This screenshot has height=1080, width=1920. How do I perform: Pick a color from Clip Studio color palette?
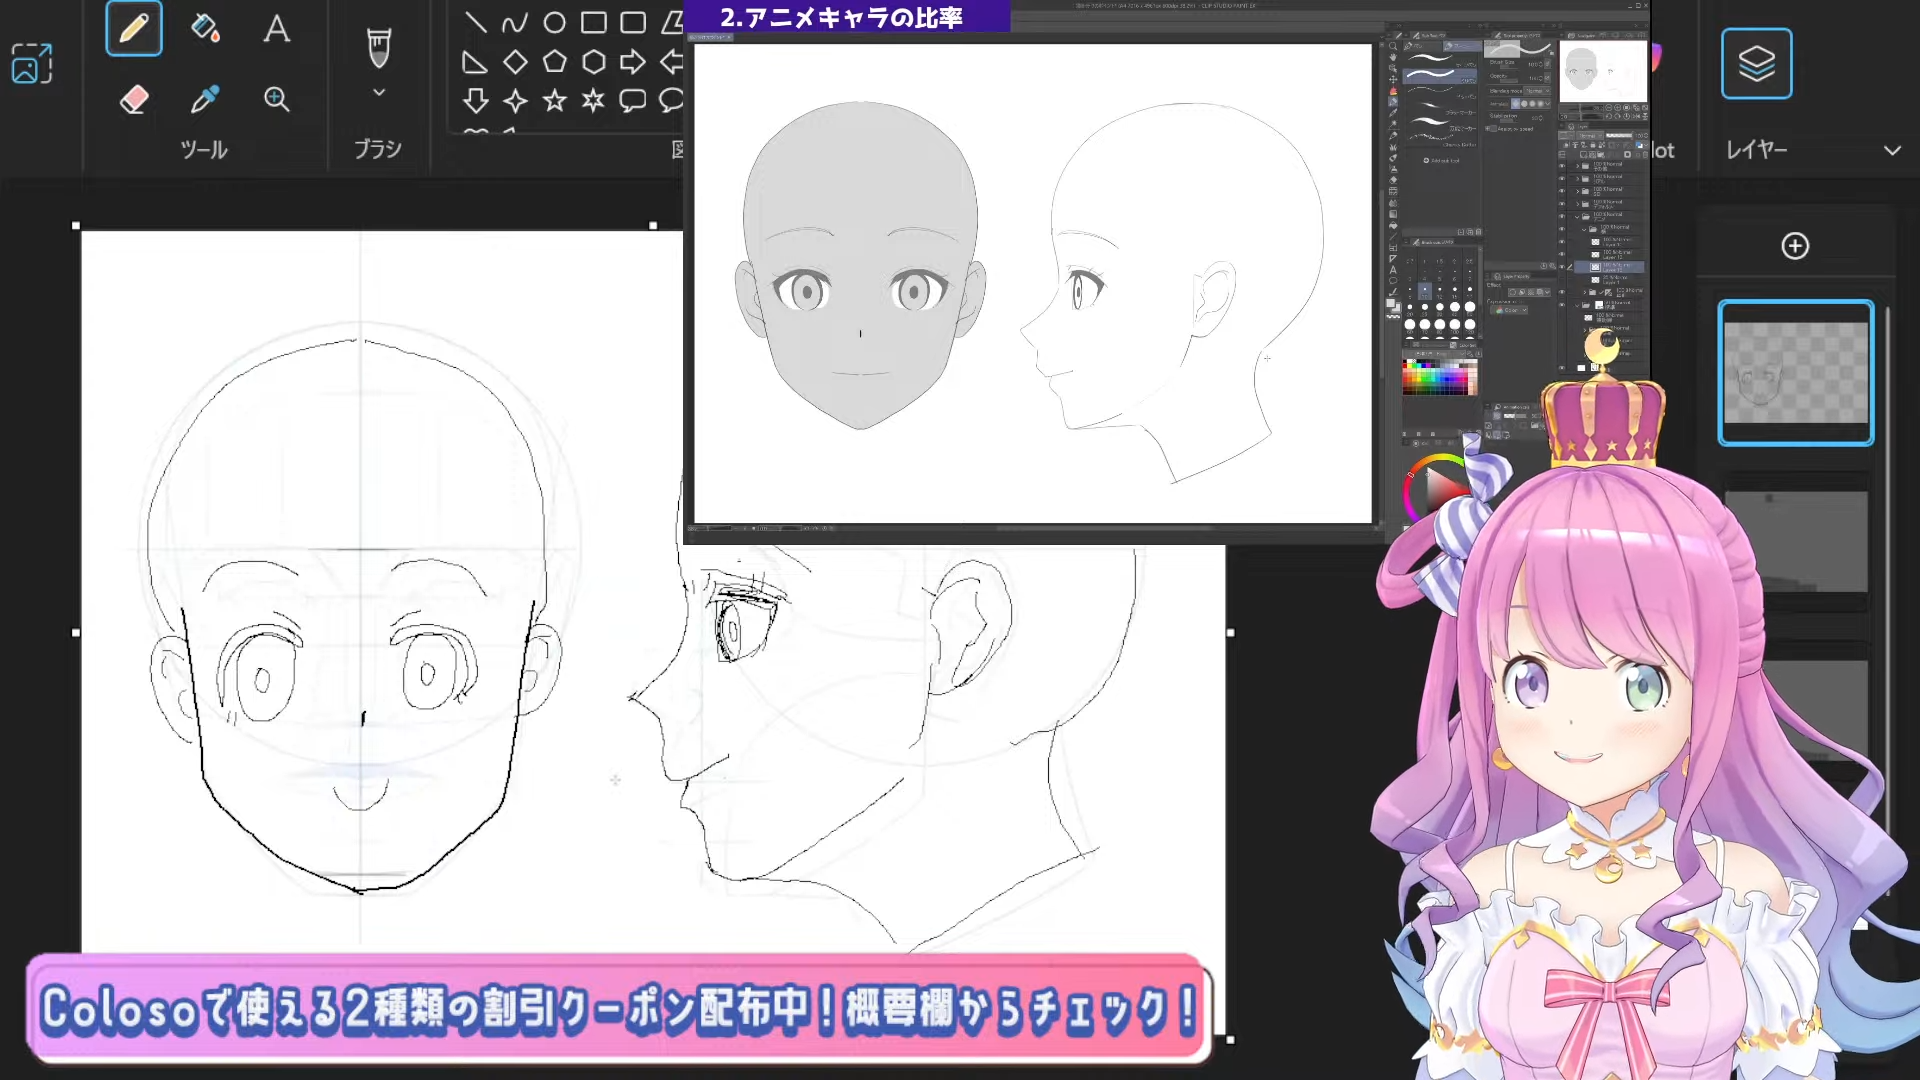coord(1438,378)
